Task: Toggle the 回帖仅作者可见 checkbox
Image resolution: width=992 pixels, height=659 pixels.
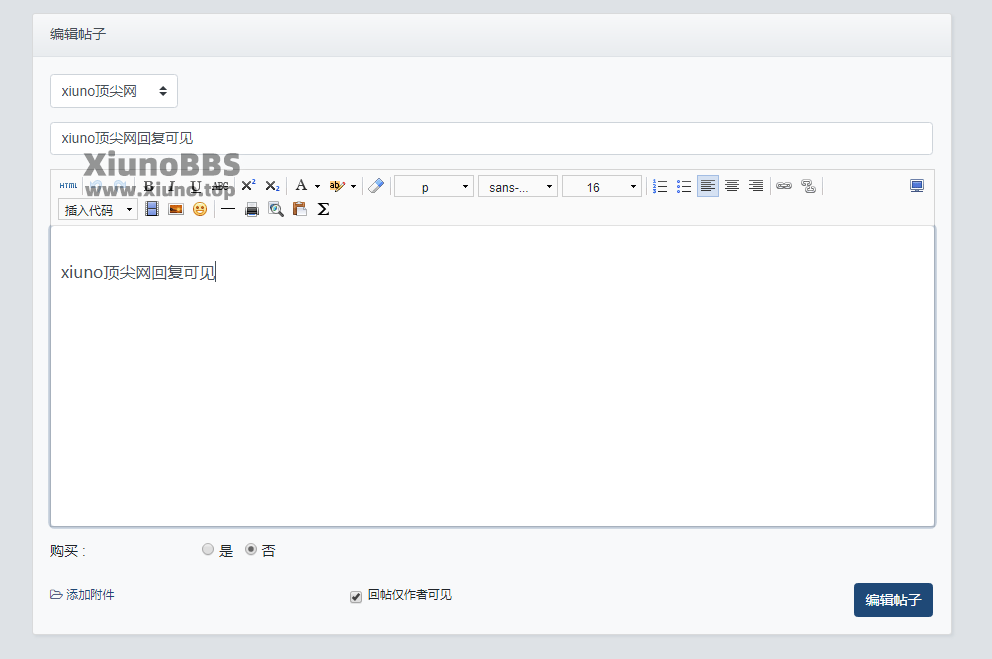Action: tap(356, 596)
